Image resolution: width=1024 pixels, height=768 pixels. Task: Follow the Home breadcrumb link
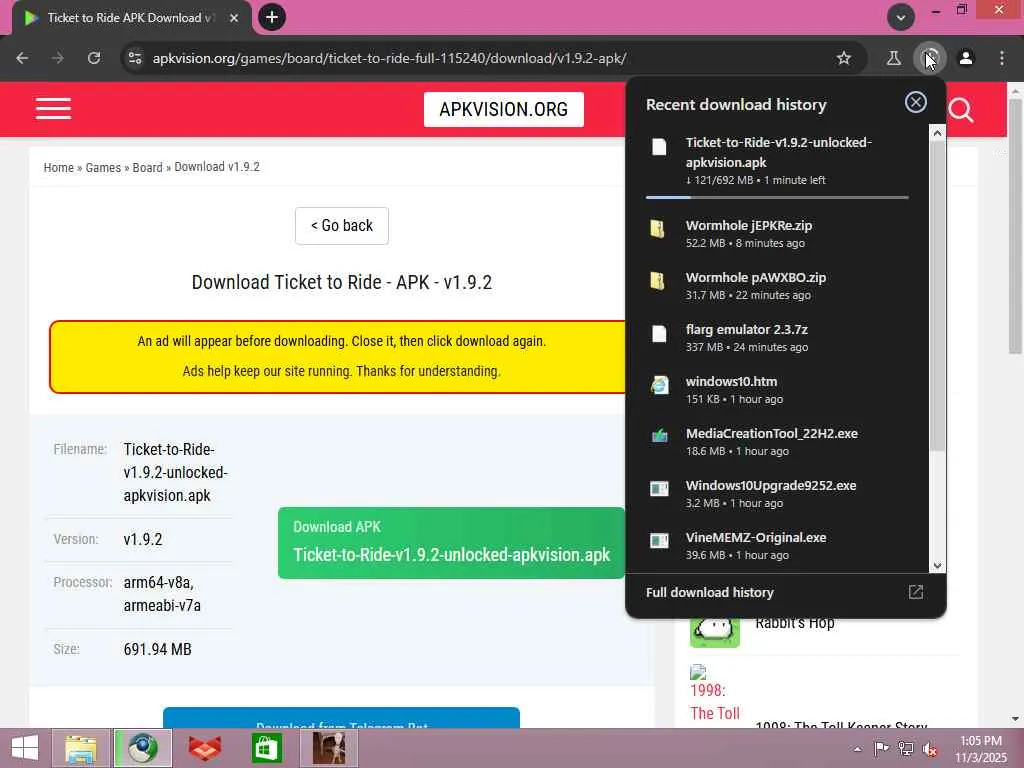(59, 167)
